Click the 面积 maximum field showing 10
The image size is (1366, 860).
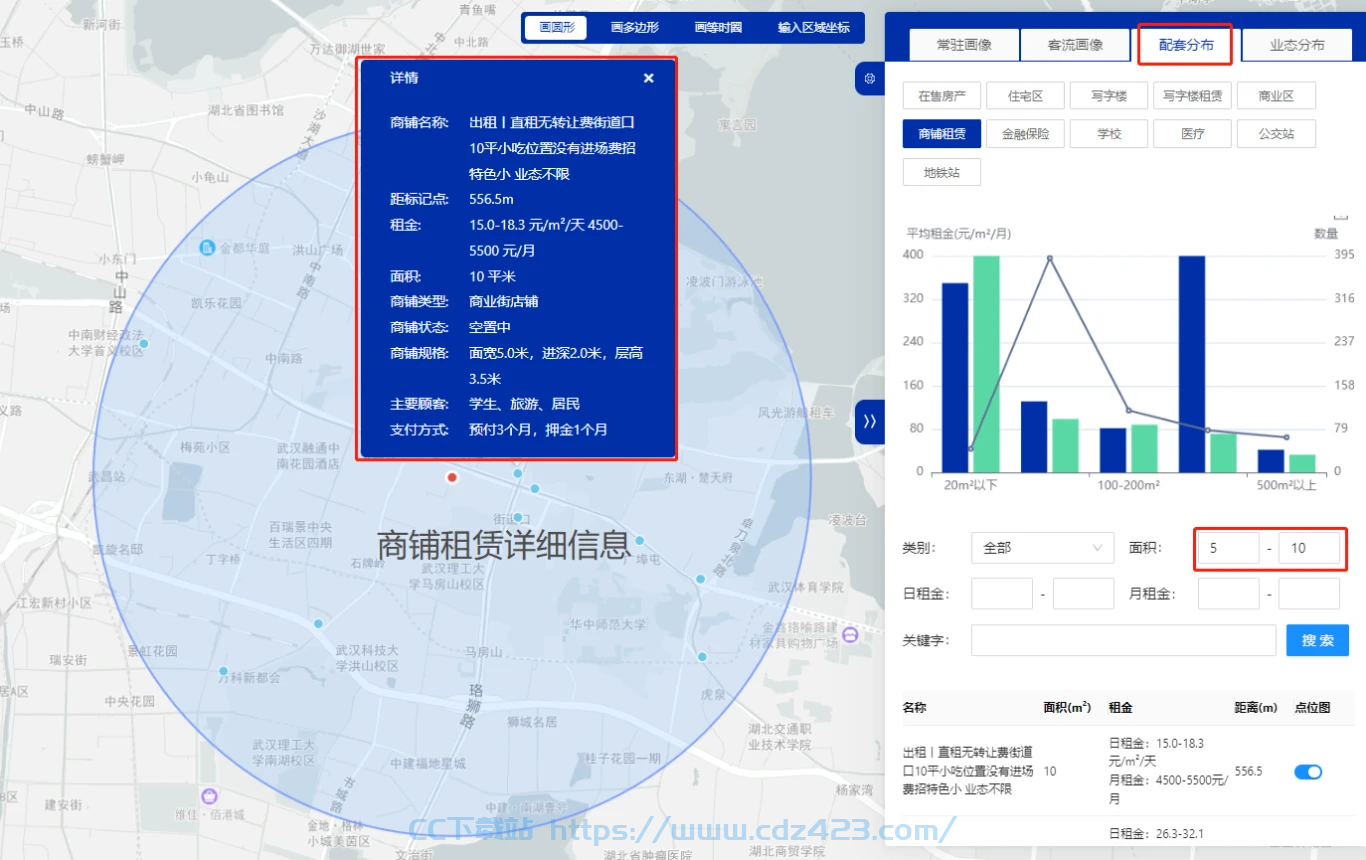pyautogui.click(x=1309, y=548)
